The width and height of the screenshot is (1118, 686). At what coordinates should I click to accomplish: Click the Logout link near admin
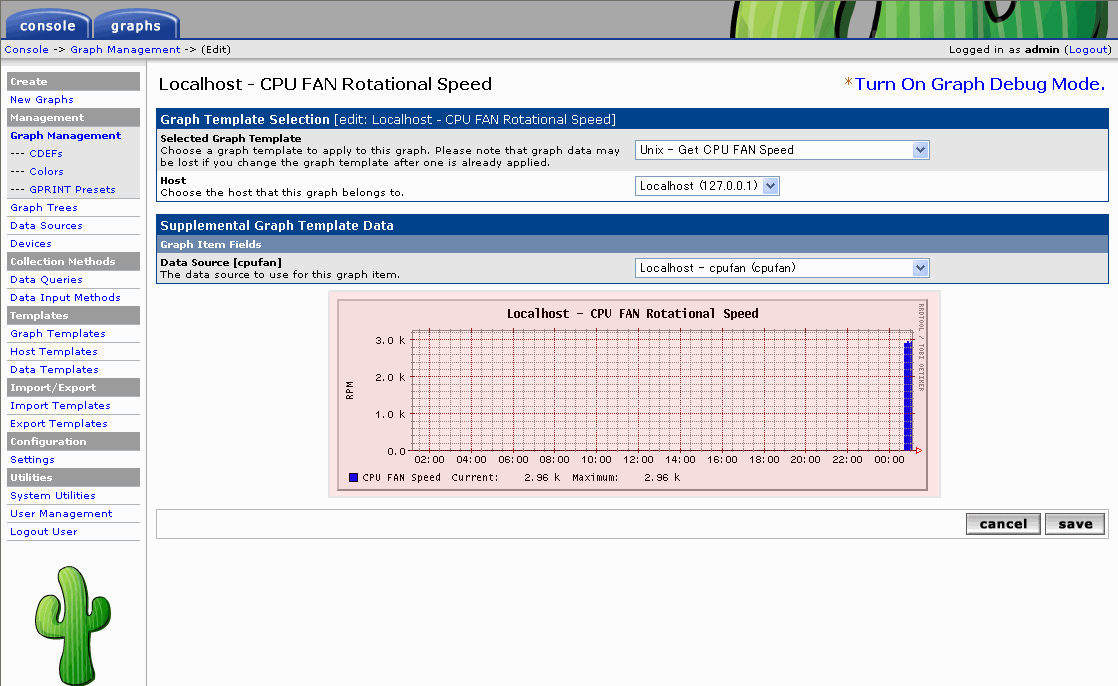(x=1087, y=49)
